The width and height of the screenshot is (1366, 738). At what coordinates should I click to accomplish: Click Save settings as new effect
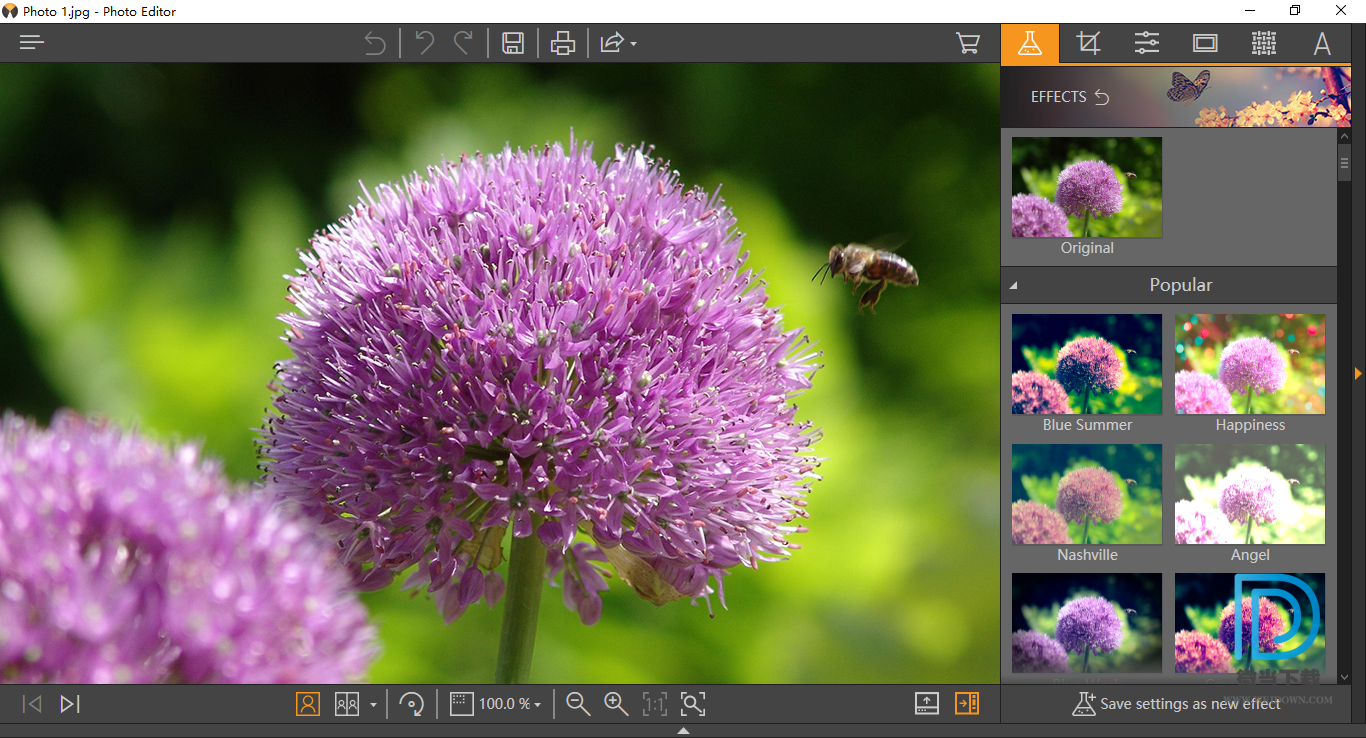point(1177,704)
